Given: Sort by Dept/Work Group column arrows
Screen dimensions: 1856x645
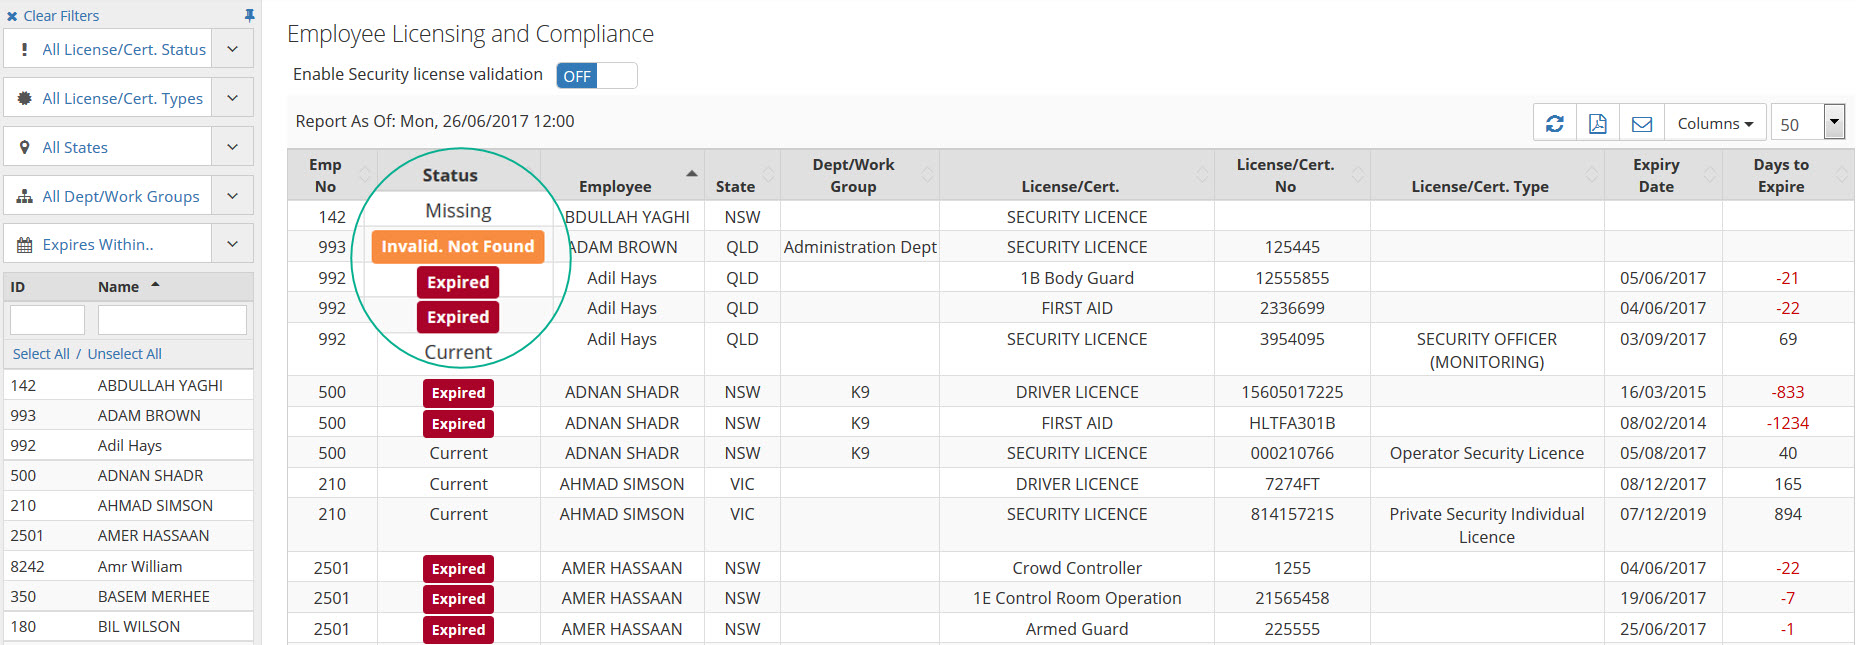Looking at the screenshot, I should 927,175.
